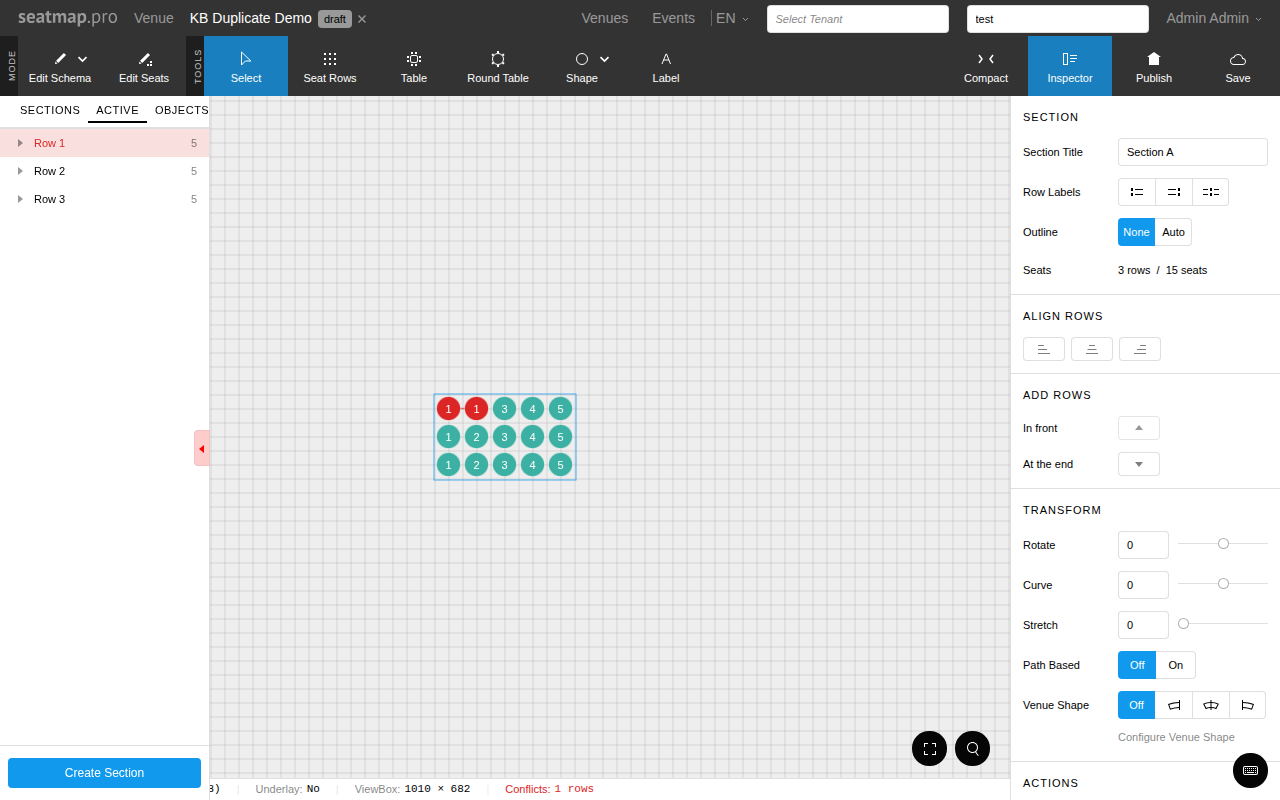This screenshot has height=800, width=1280.
Task: Open the Configure Venue Shape link
Action: coord(1176,737)
